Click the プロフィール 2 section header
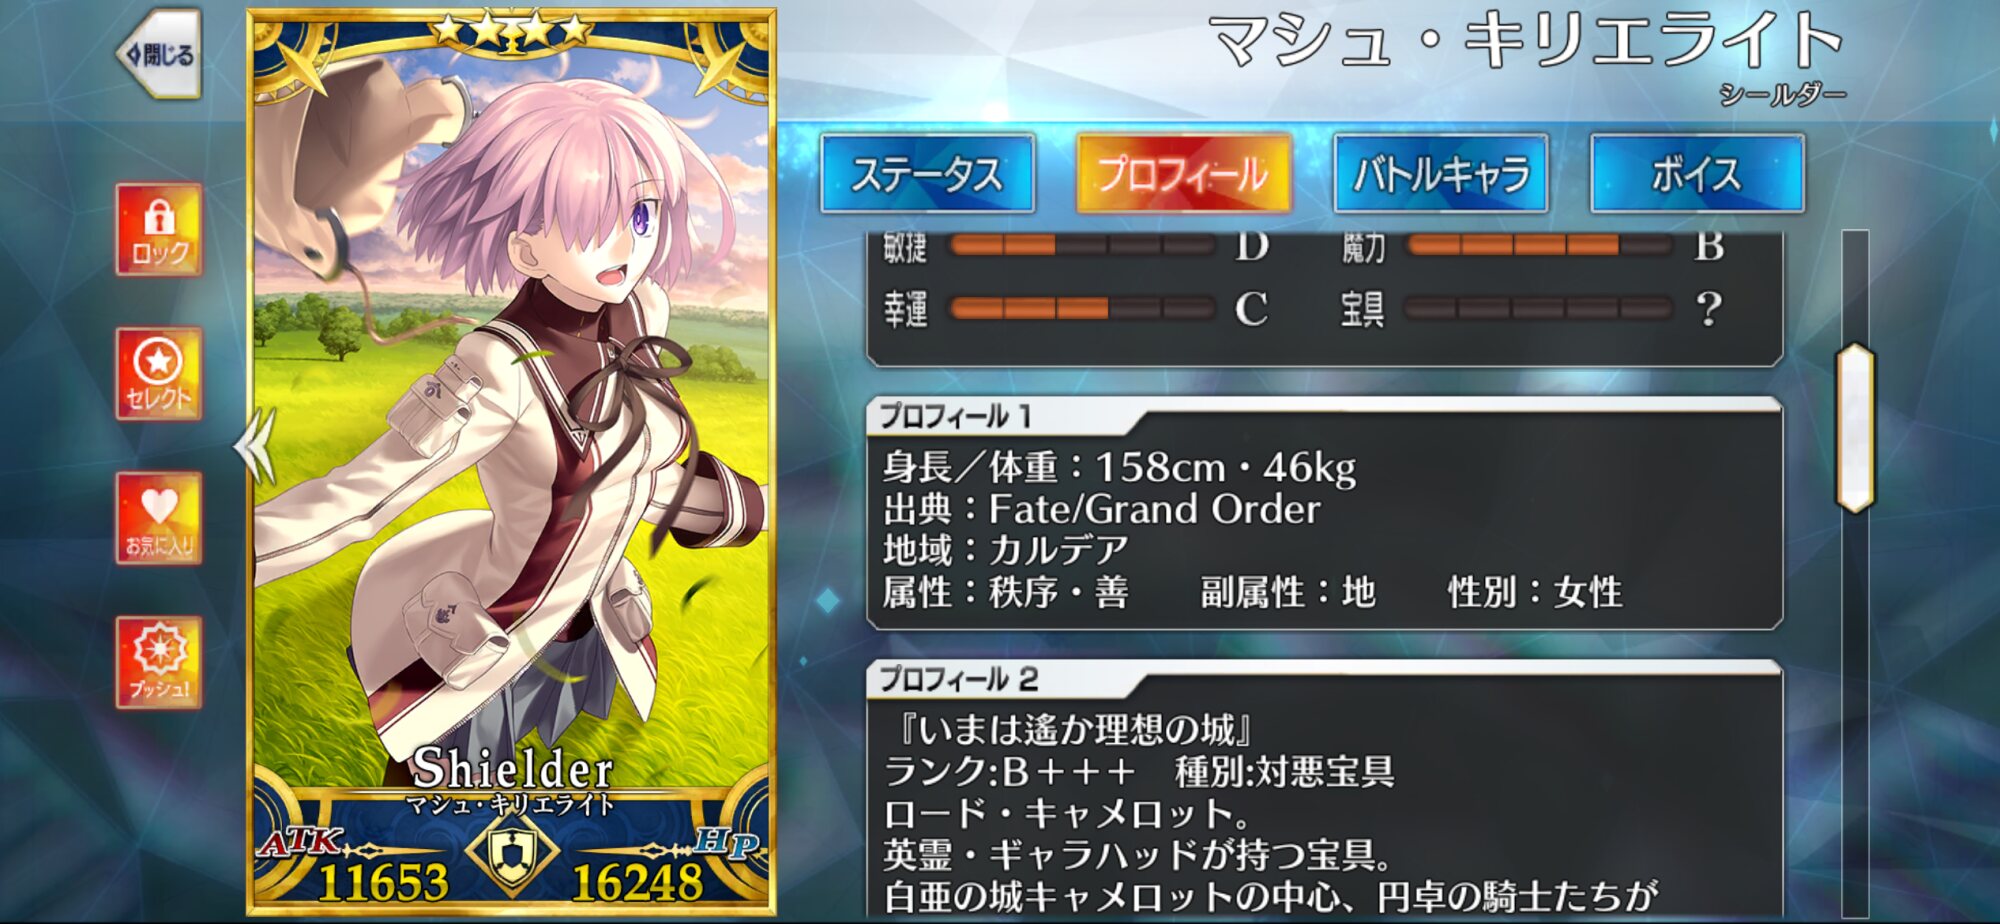Image resolution: width=2000 pixels, height=924 pixels. (960, 679)
